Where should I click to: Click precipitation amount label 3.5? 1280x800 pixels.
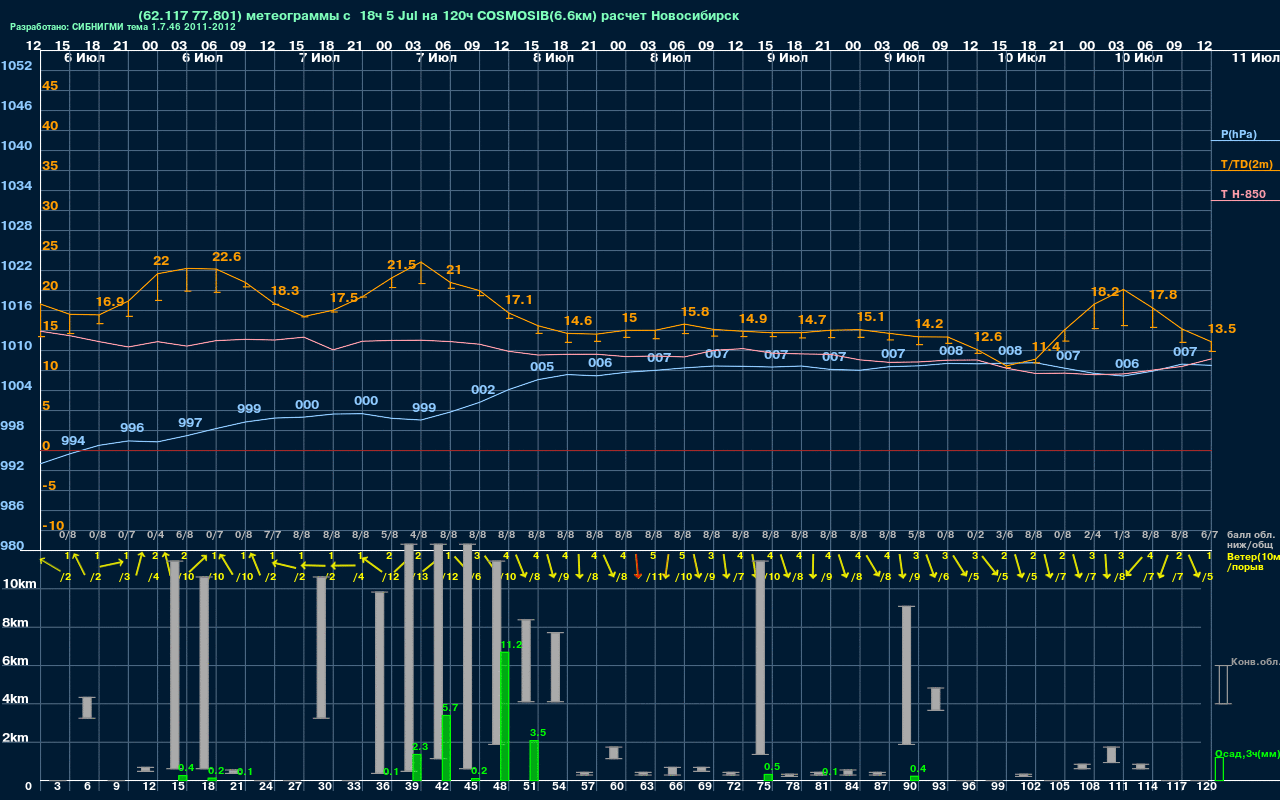(x=537, y=733)
